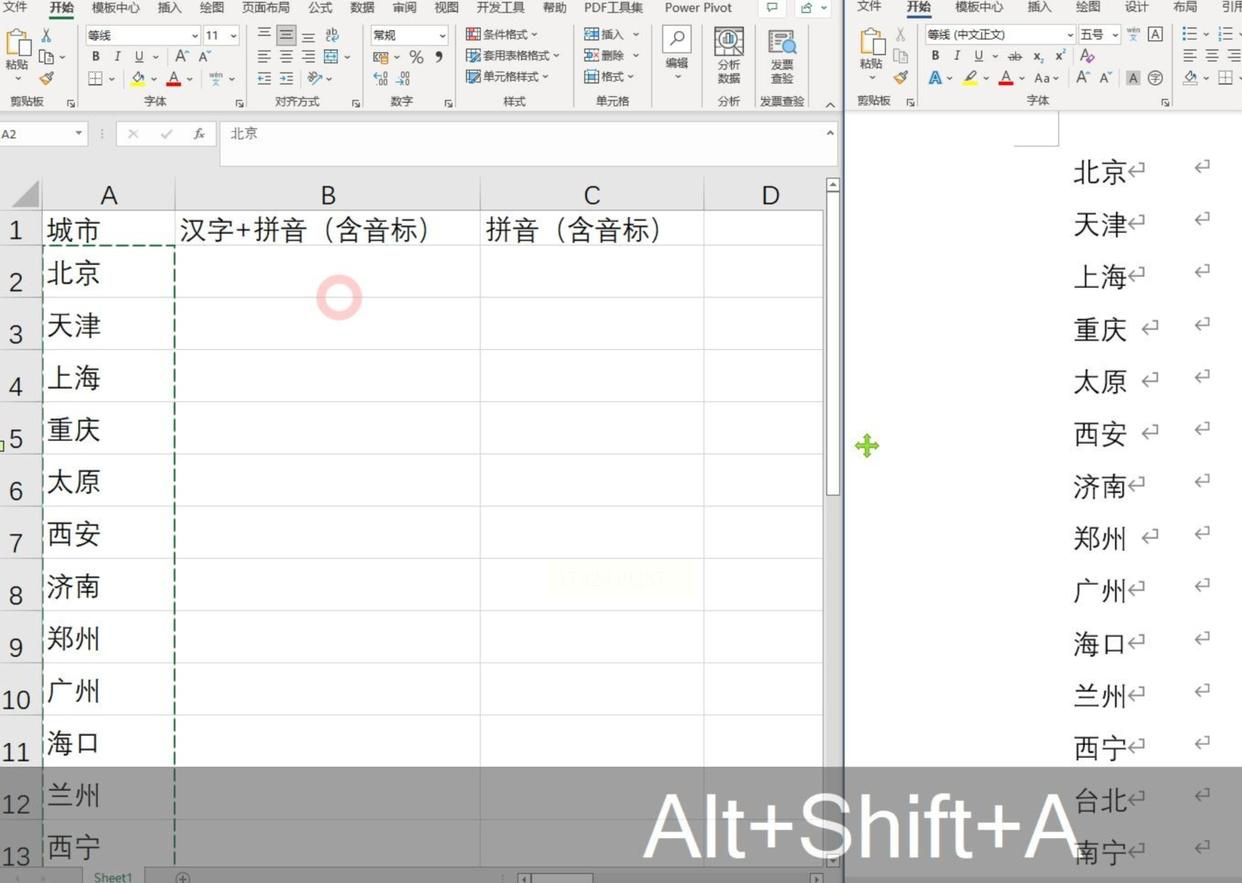Image resolution: width=1242 pixels, height=883 pixels.
Task: Decrease font size in Excel ribbon
Action: [x=205, y=57]
